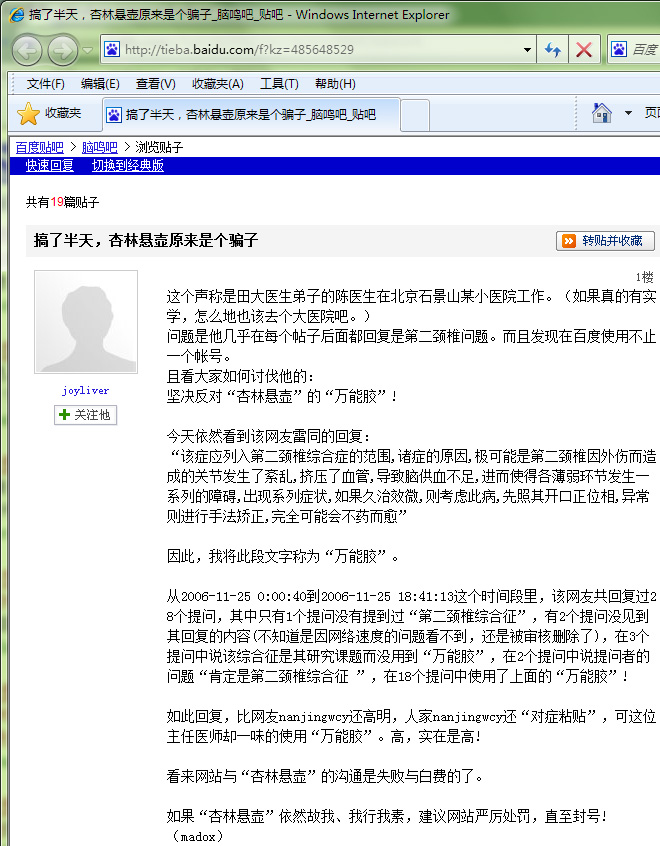Click the 关注他 follow button
Viewport: 660px width, 846px height.
[x=85, y=415]
